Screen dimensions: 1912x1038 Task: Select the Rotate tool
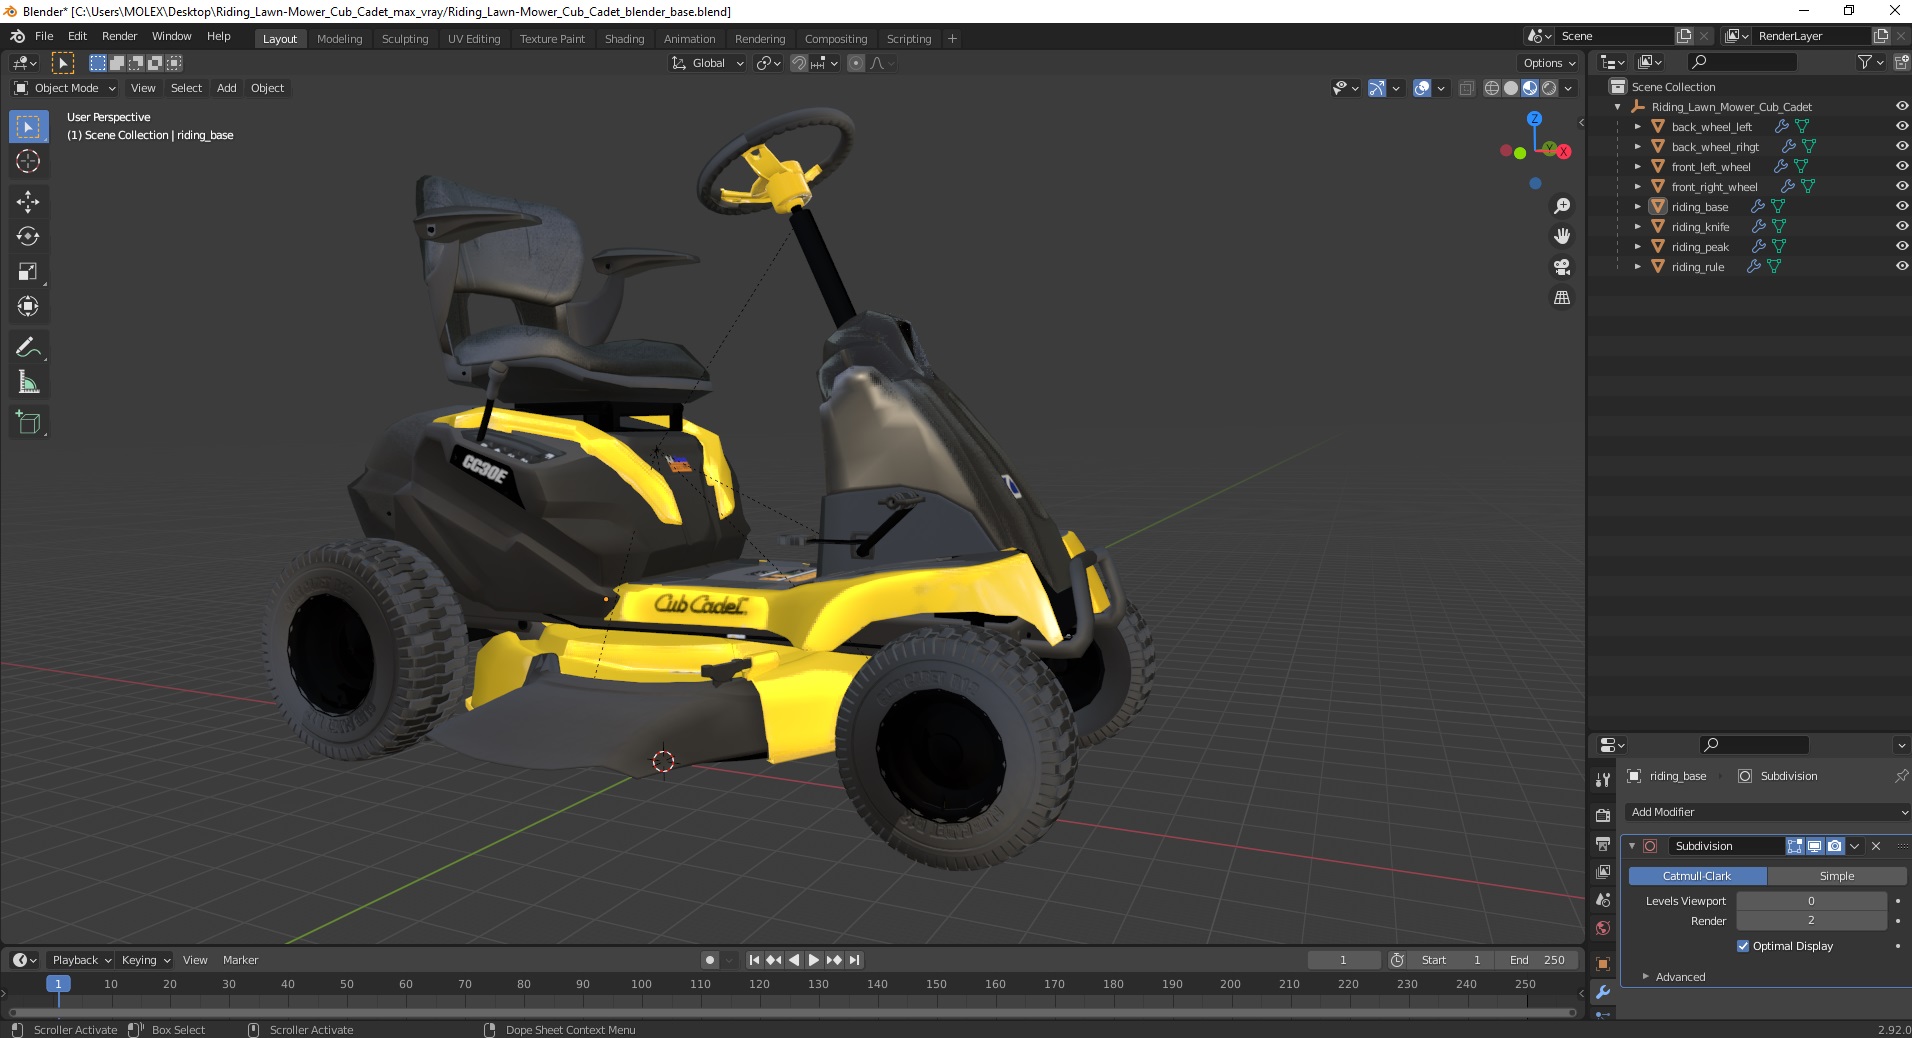point(28,237)
